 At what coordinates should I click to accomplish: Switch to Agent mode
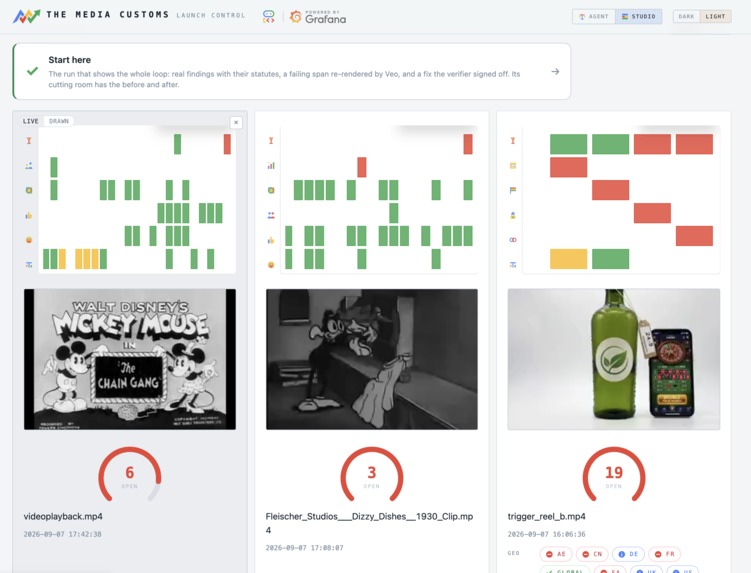[594, 16]
